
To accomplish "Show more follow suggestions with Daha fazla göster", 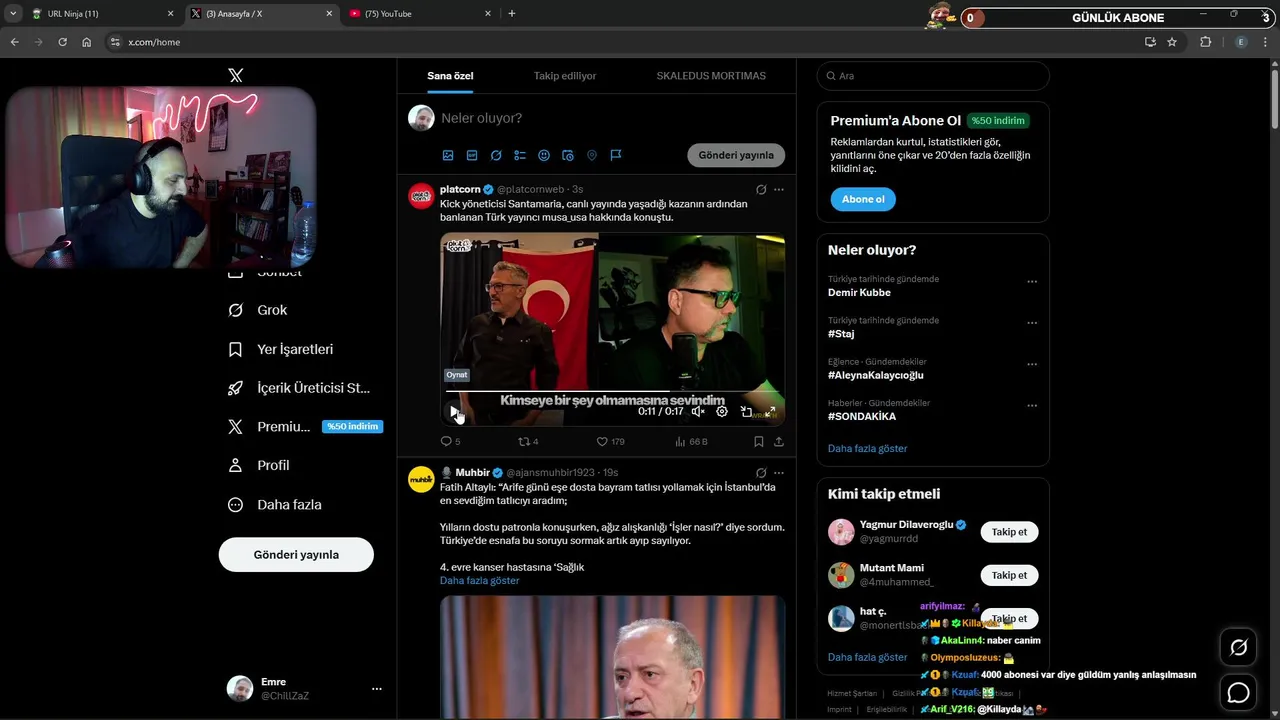I will 867,657.
